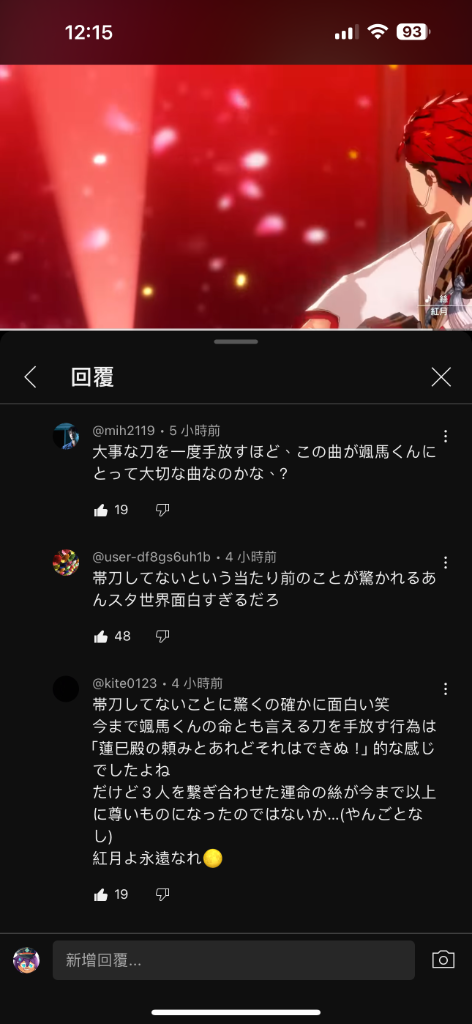Open @user-df8gs6uh1b profile avatar
This screenshot has height=1024, width=472.
click(66, 562)
